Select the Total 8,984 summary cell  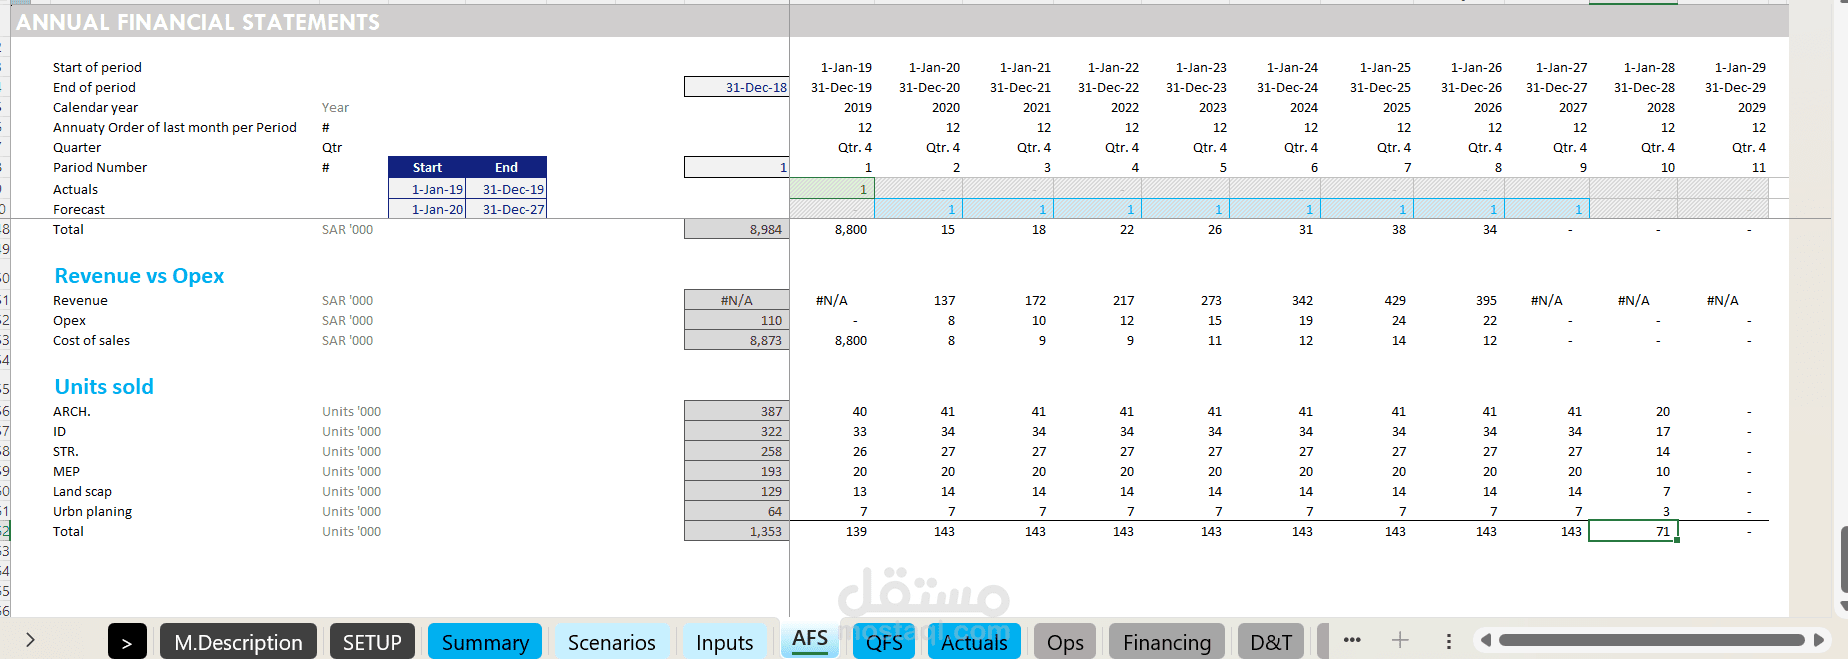point(737,229)
